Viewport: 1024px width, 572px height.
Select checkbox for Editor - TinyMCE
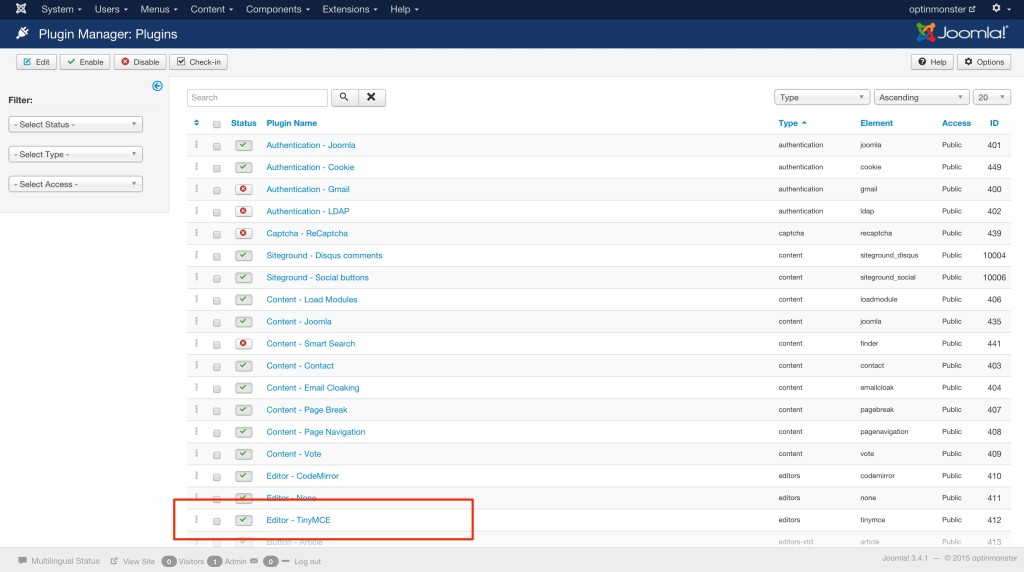click(217, 521)
